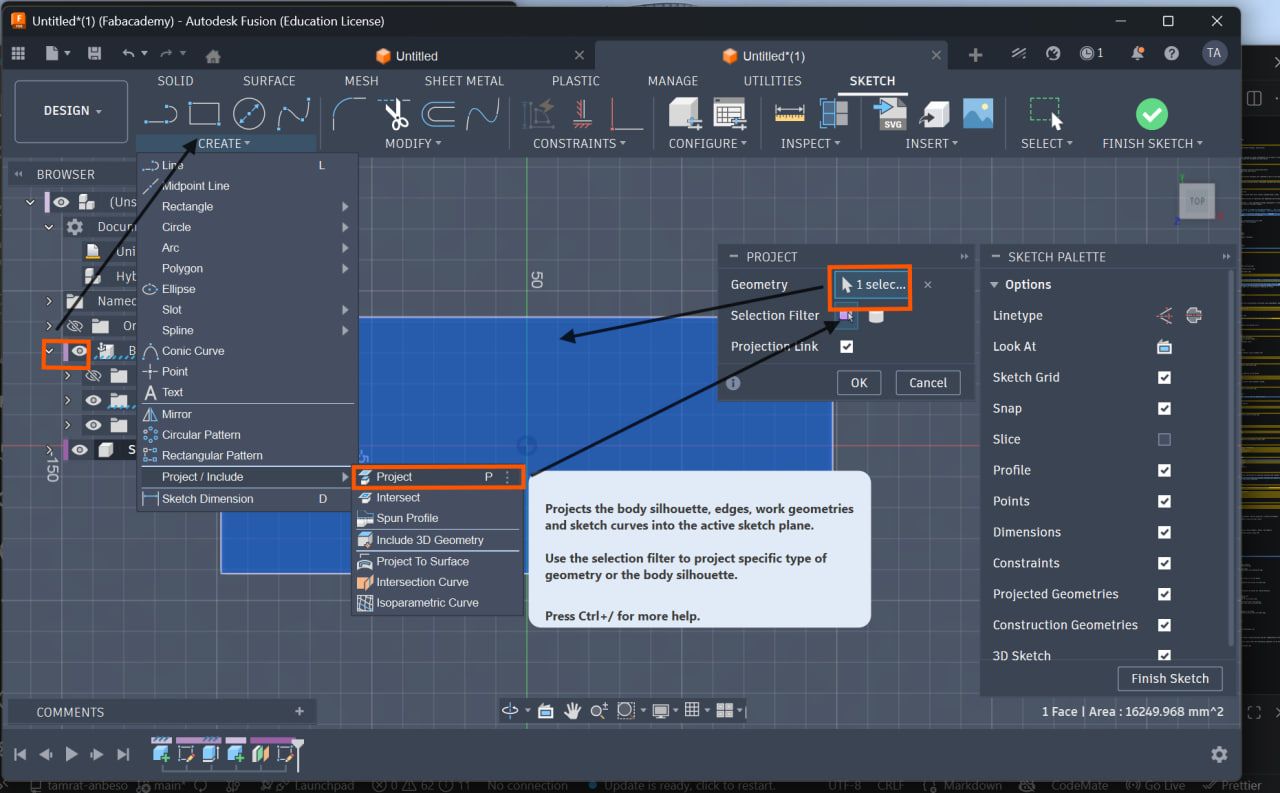The image size is (1280, 793).
Task: Open the data panel grid icon
Action: click(18, 54)
